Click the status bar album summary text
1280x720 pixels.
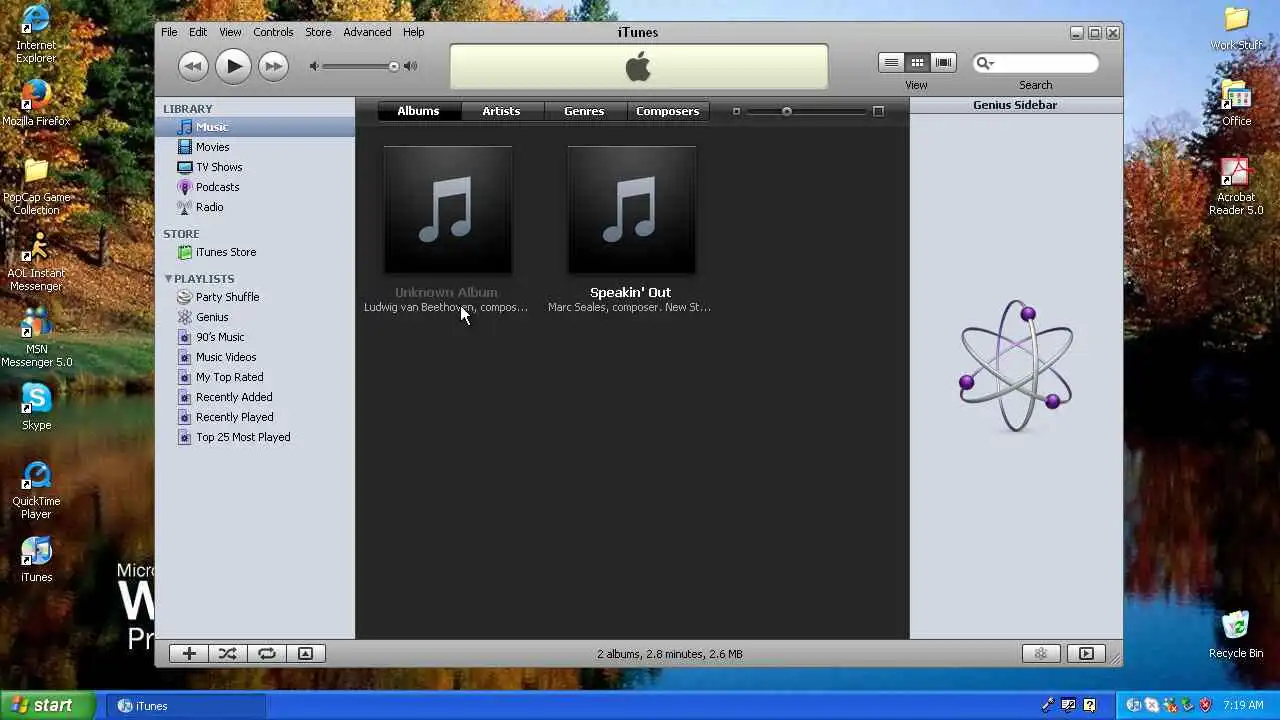[x=670, y=654]
